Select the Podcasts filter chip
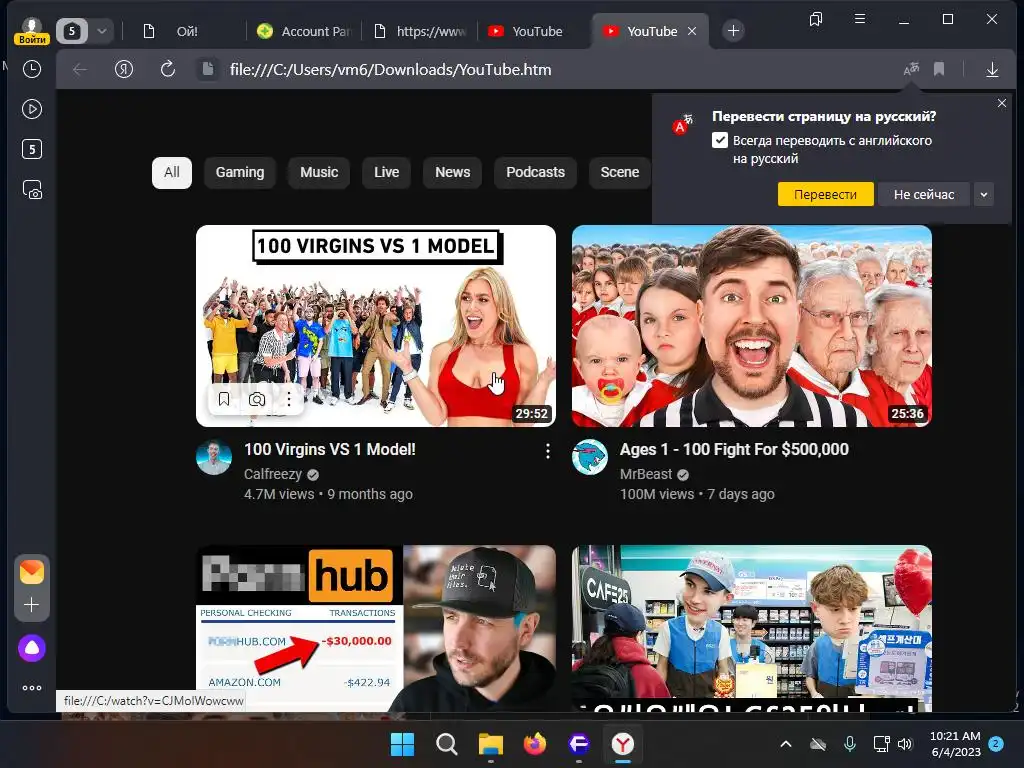 [x=535, y=172]
